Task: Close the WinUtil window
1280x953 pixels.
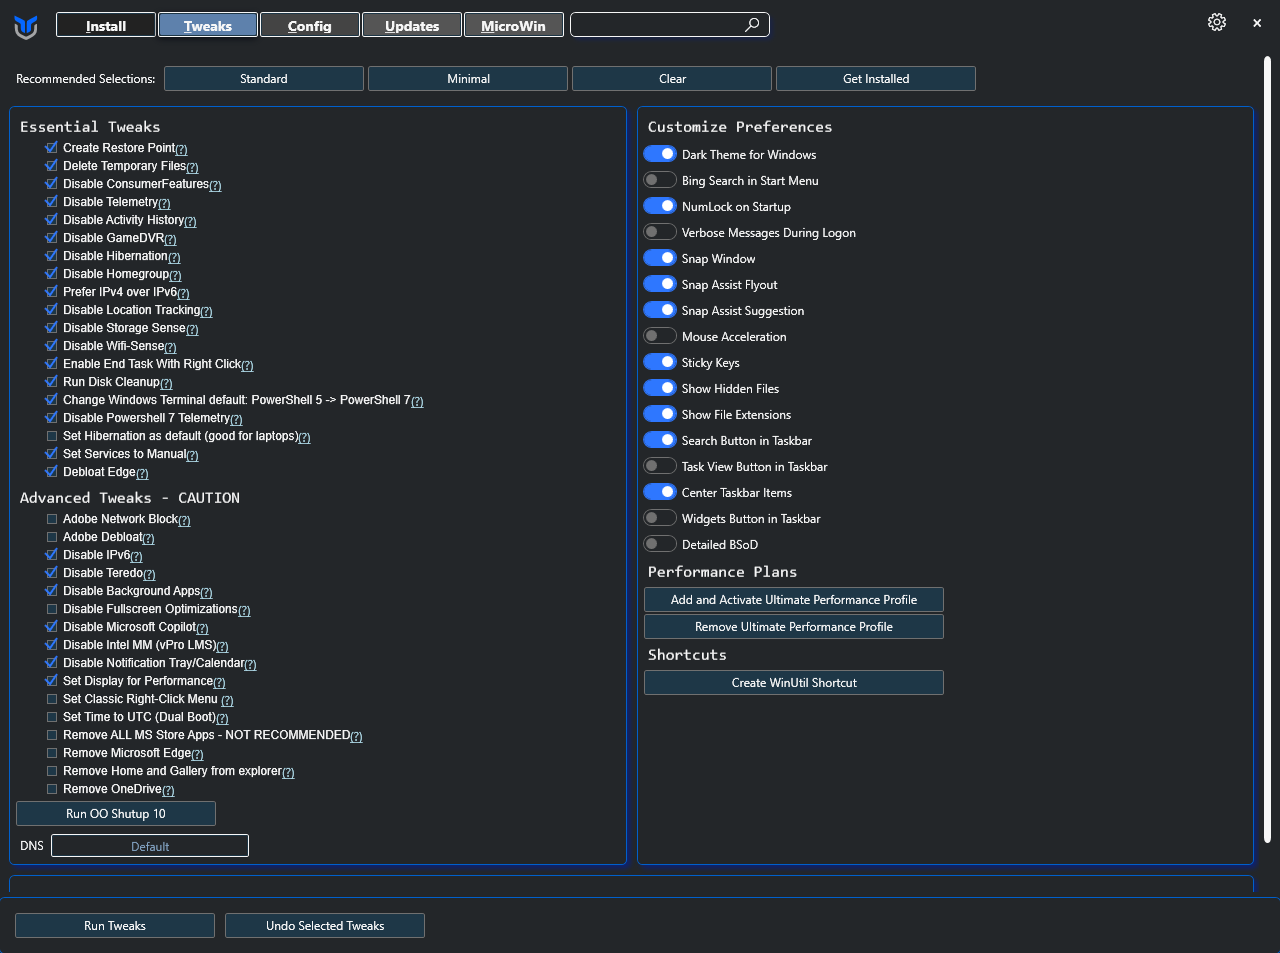Action: click(1257, 23)
